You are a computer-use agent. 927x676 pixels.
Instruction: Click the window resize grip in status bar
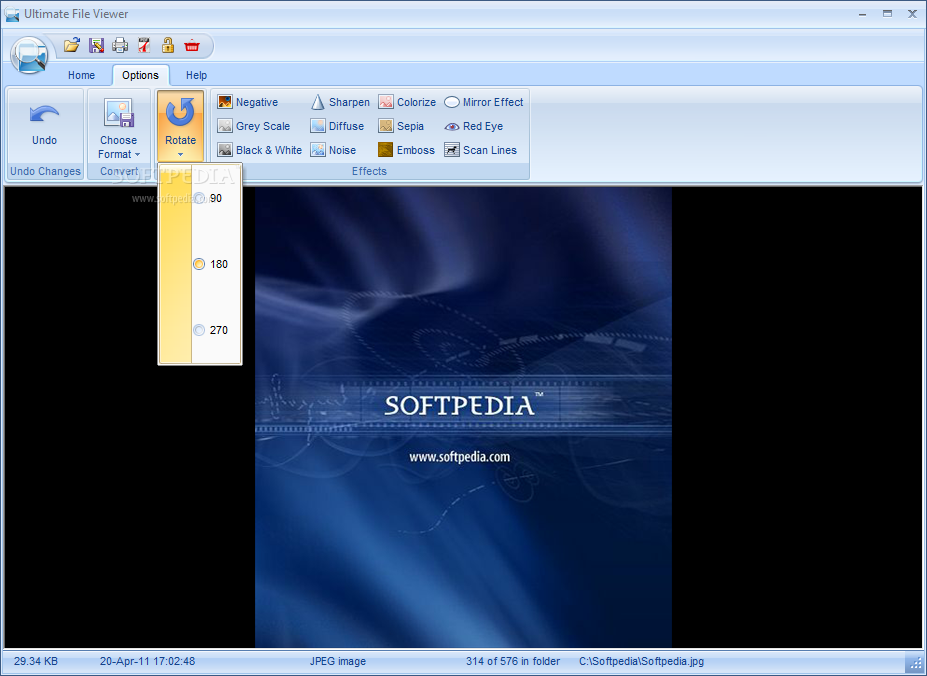(x=914, y=662)
